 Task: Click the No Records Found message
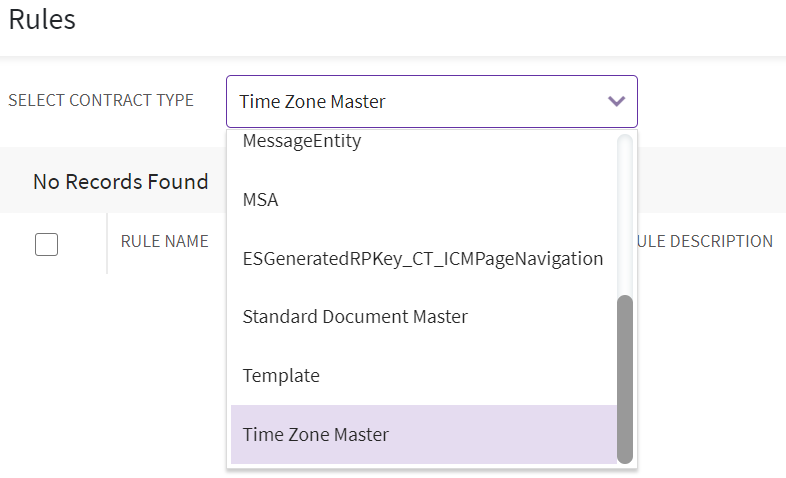[x=120, y=182]
